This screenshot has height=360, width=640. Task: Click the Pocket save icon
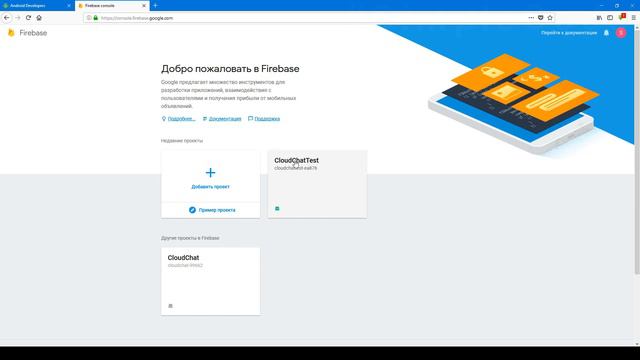pyautogui.click(x=540, y=18)
